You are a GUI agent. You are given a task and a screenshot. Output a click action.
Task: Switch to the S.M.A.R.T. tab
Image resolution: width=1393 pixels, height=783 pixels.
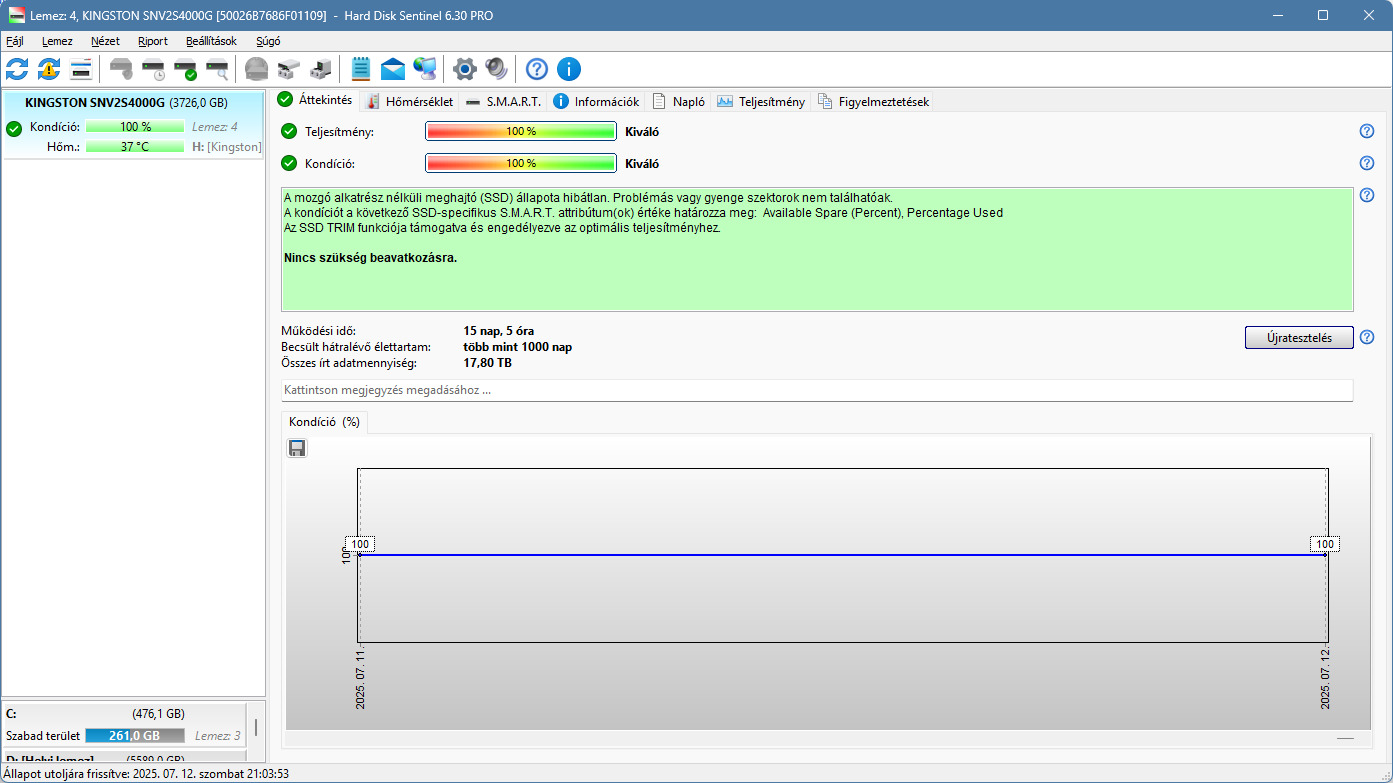tap(503, 101)
